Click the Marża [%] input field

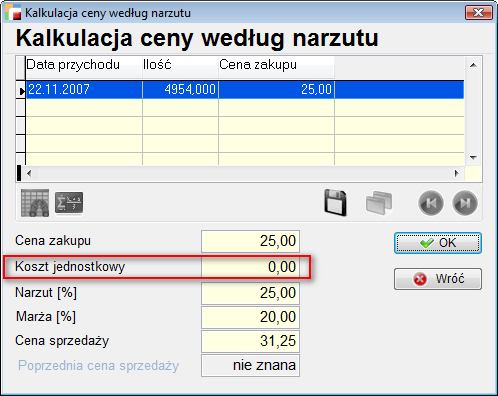click(x=250, y=317)
